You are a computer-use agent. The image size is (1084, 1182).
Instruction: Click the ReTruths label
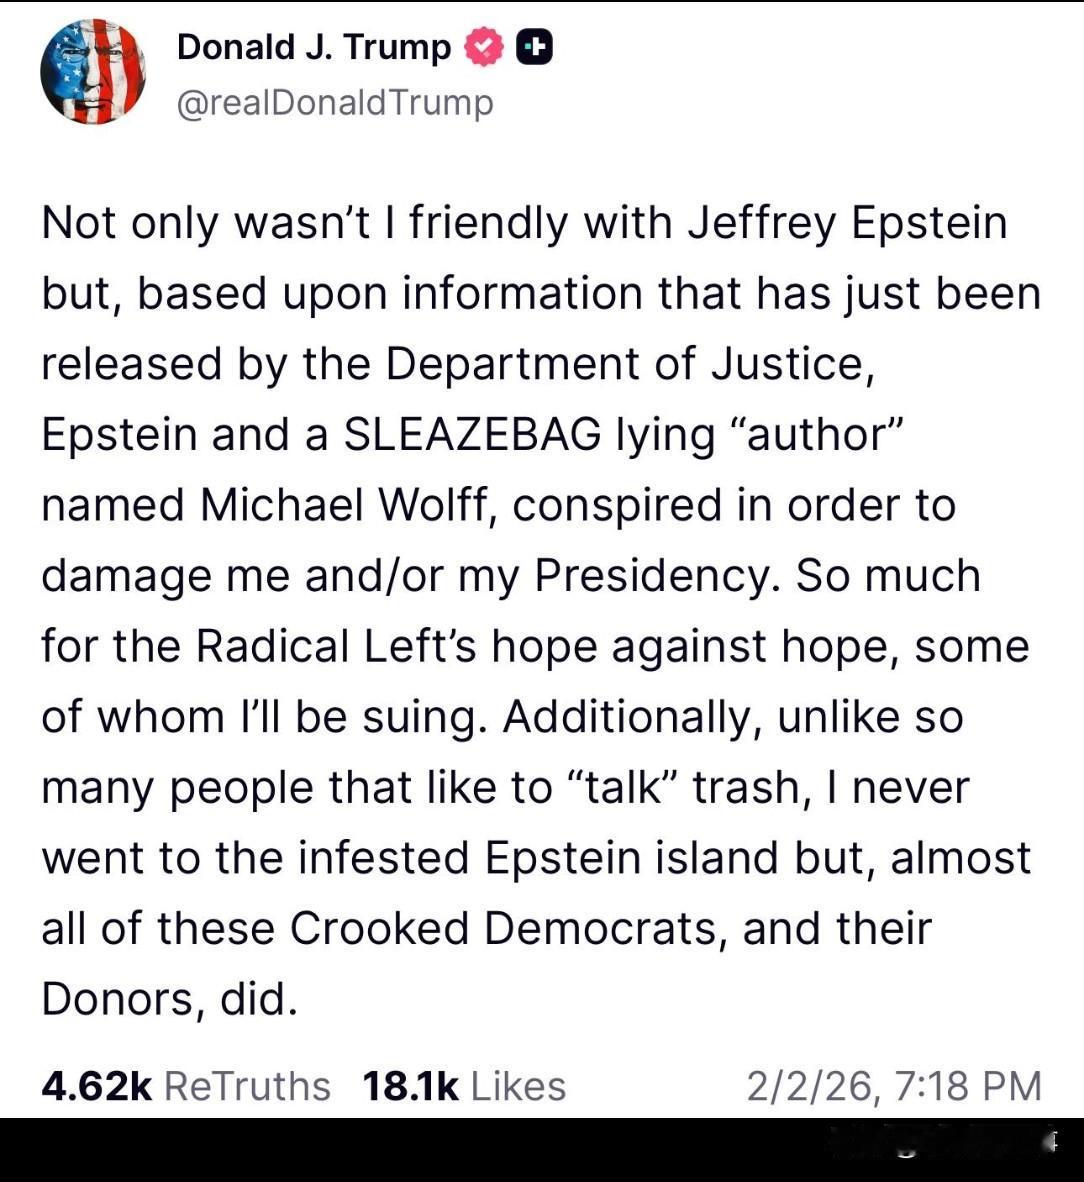(x=246, y=1086)
